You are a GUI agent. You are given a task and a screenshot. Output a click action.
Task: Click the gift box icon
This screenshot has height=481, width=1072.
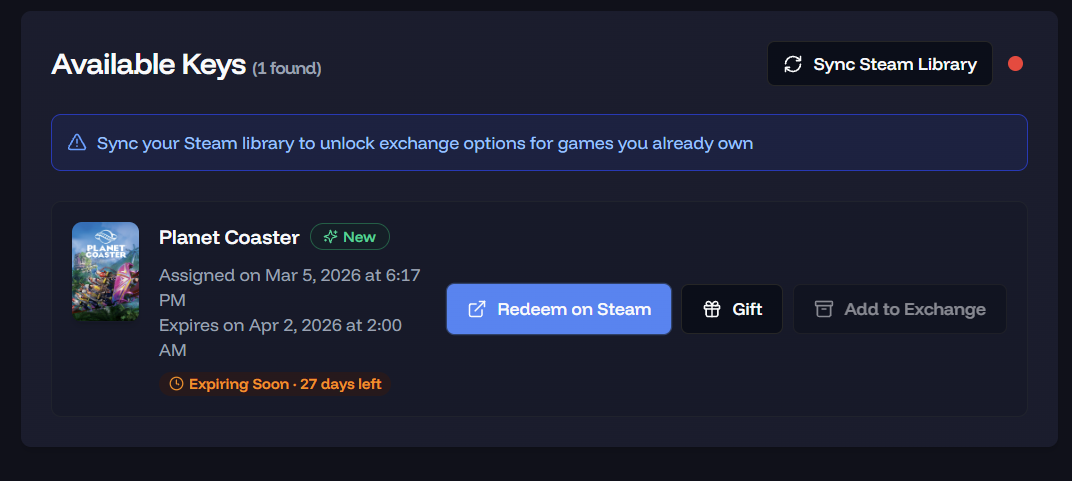(x=712, y=309)
